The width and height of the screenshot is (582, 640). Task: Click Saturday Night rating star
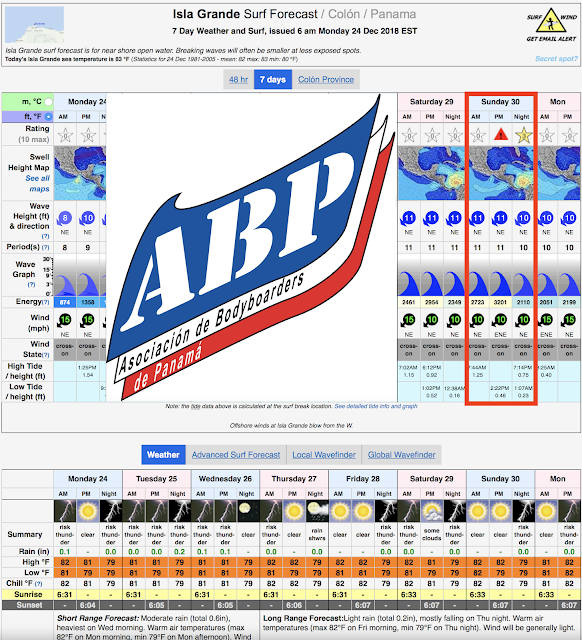point(454,135)
